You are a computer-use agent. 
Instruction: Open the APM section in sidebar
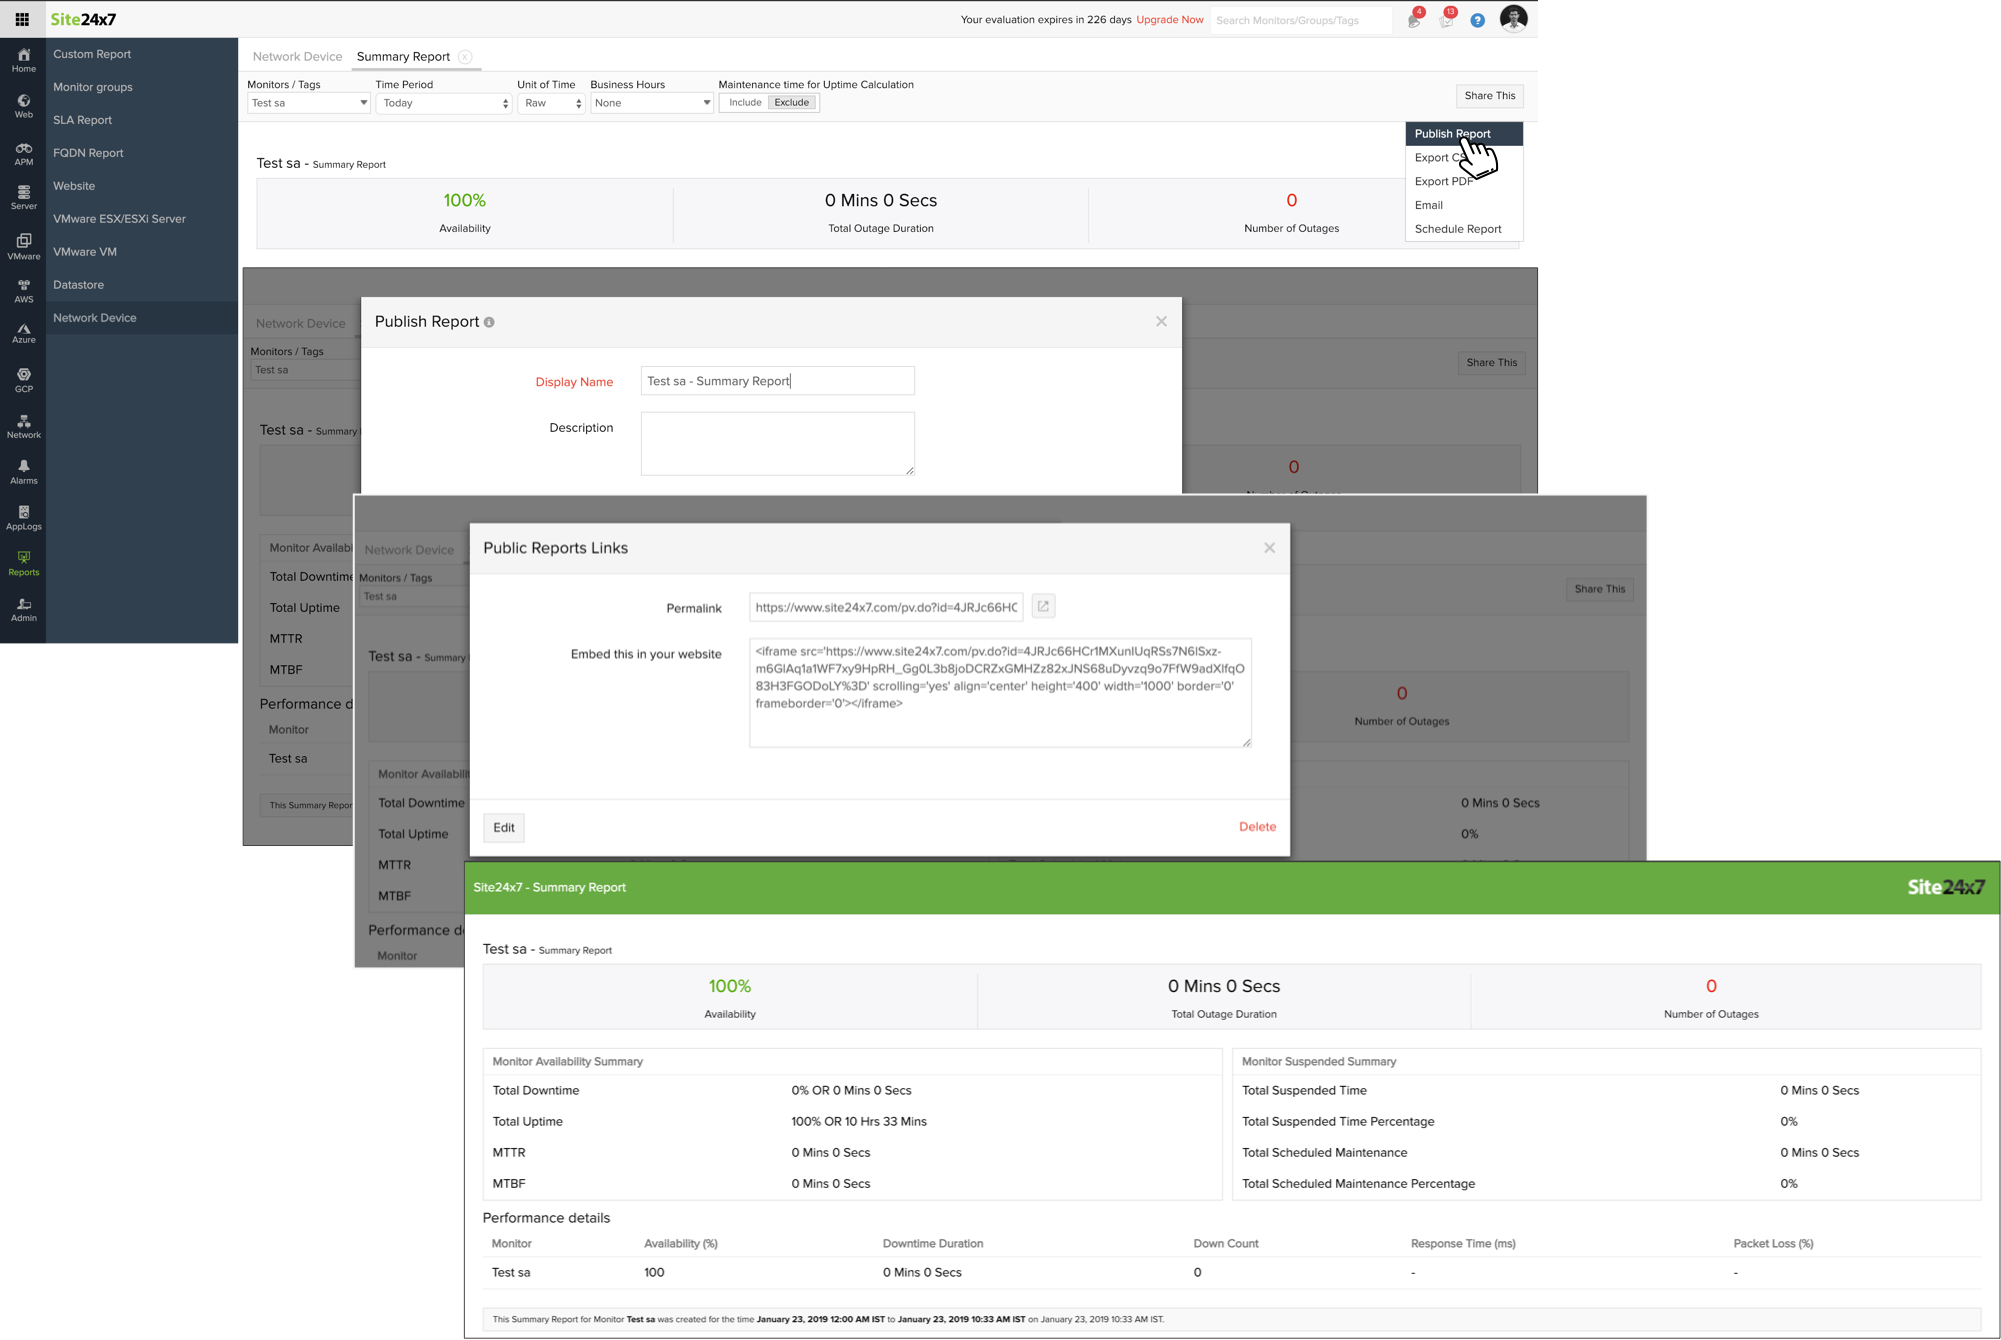[23, 153]
